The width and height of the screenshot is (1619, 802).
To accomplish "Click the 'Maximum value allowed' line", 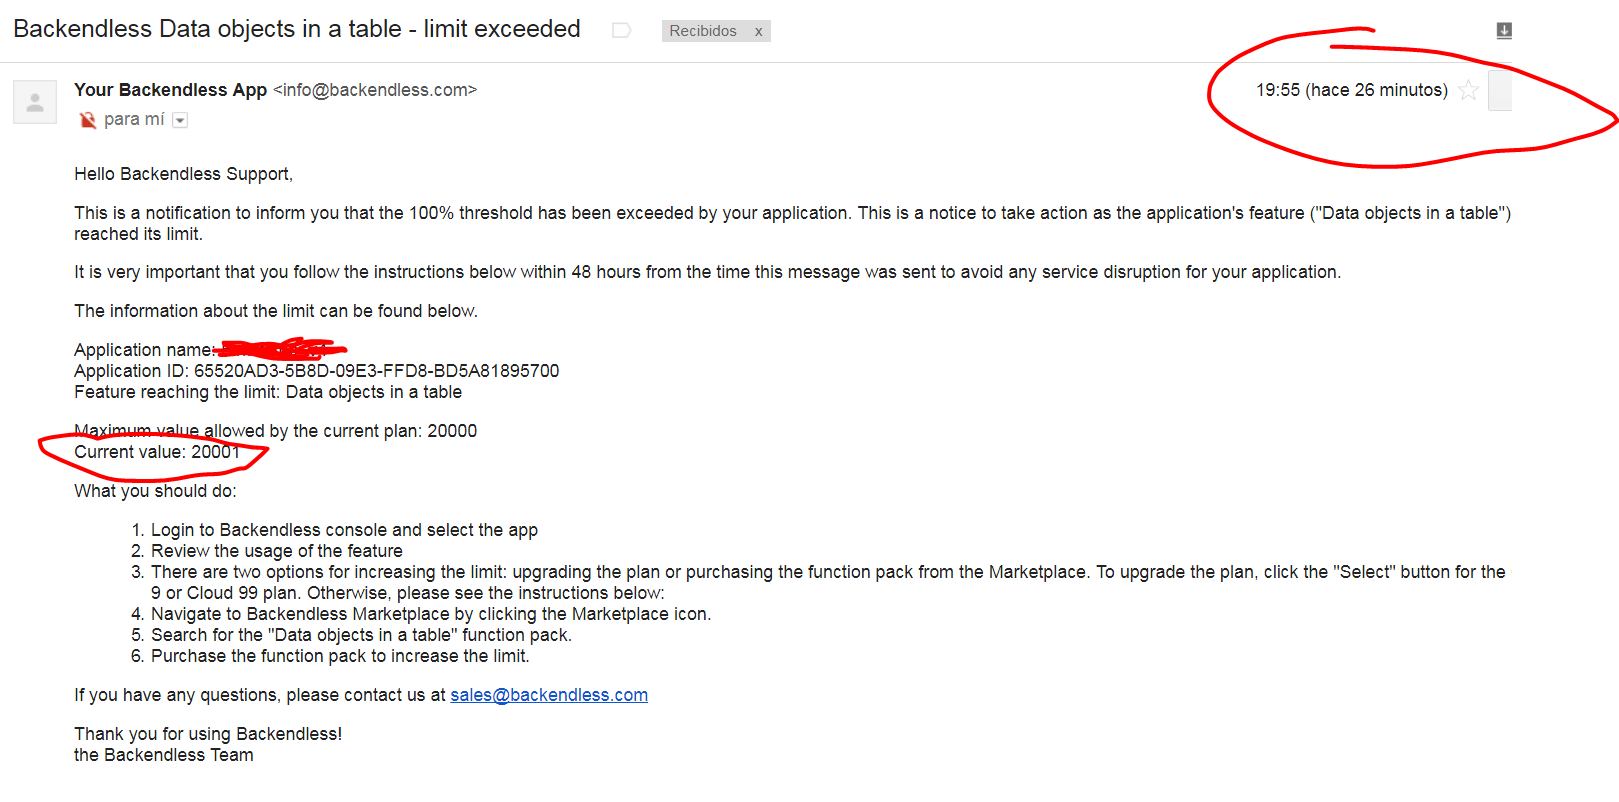I will tap(275, 431).
